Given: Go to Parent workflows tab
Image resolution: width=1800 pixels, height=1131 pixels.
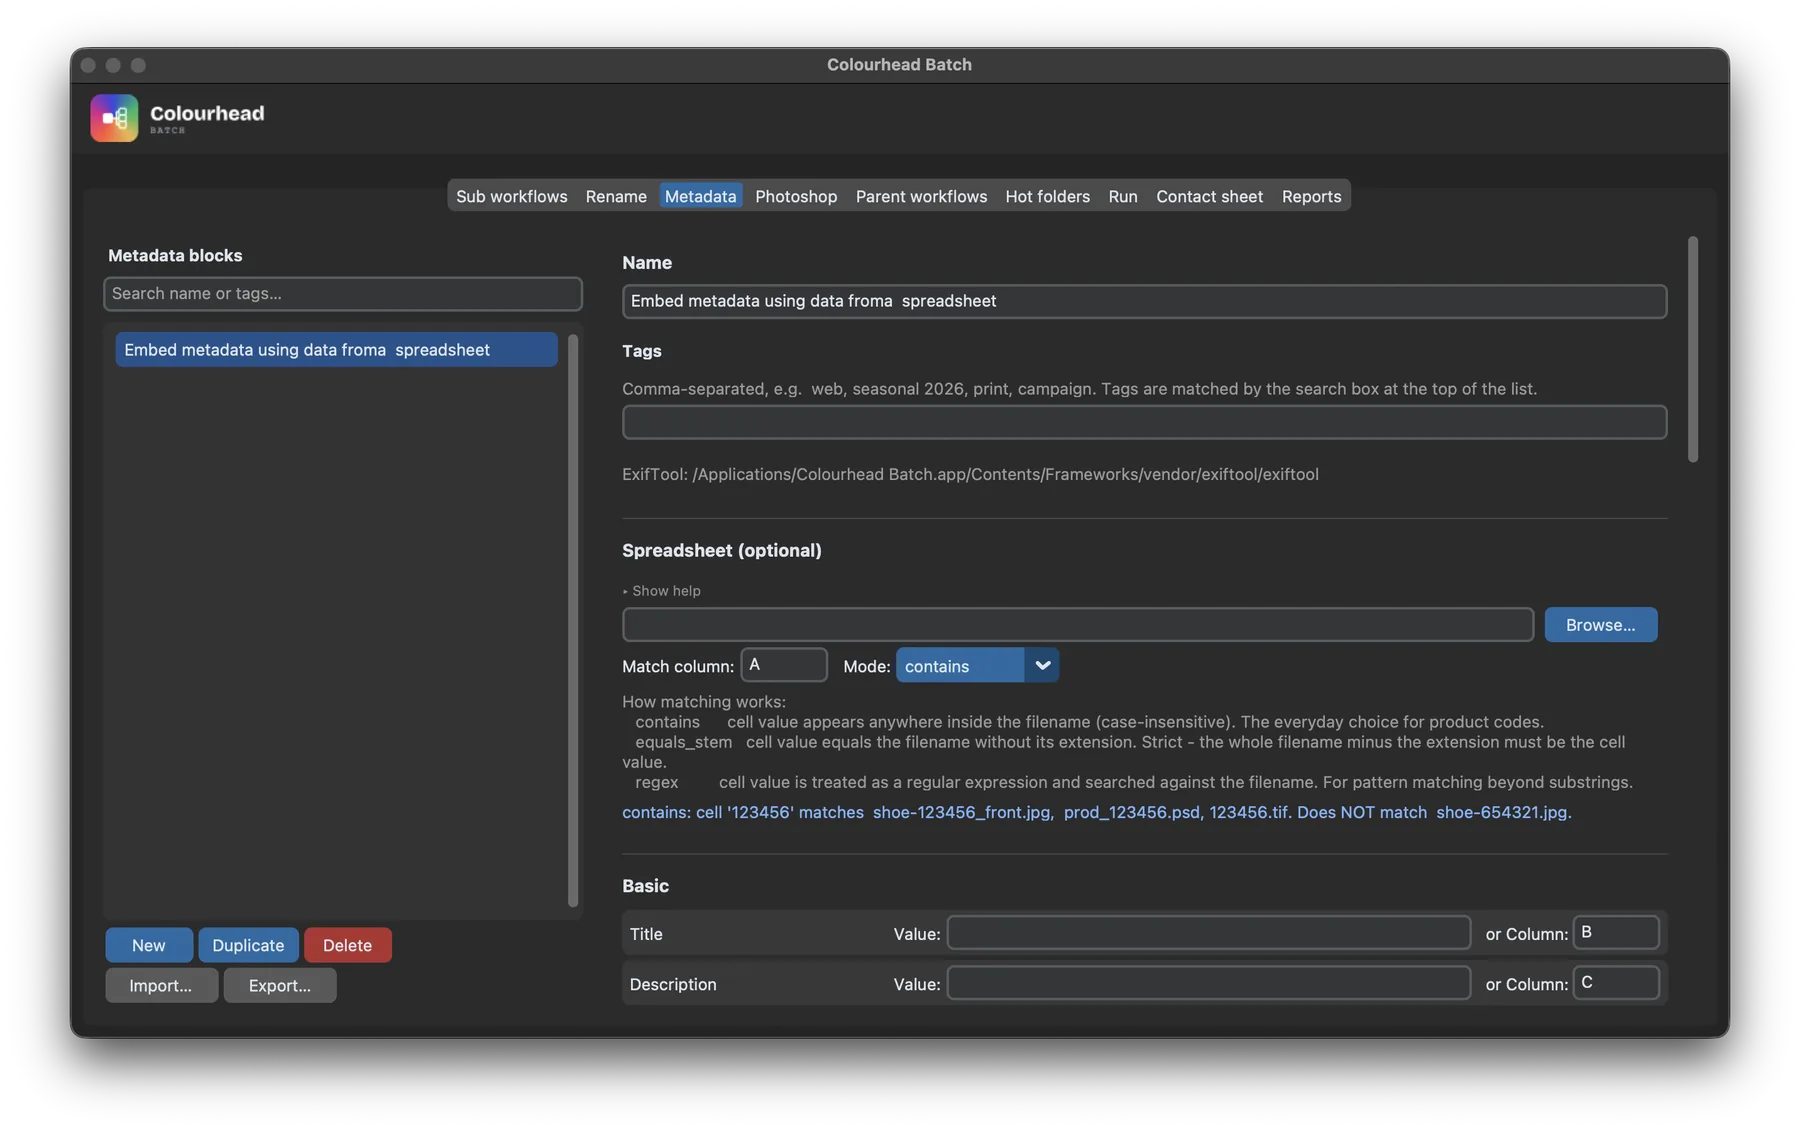Looking at the screenshot, I should coord(921,196).
